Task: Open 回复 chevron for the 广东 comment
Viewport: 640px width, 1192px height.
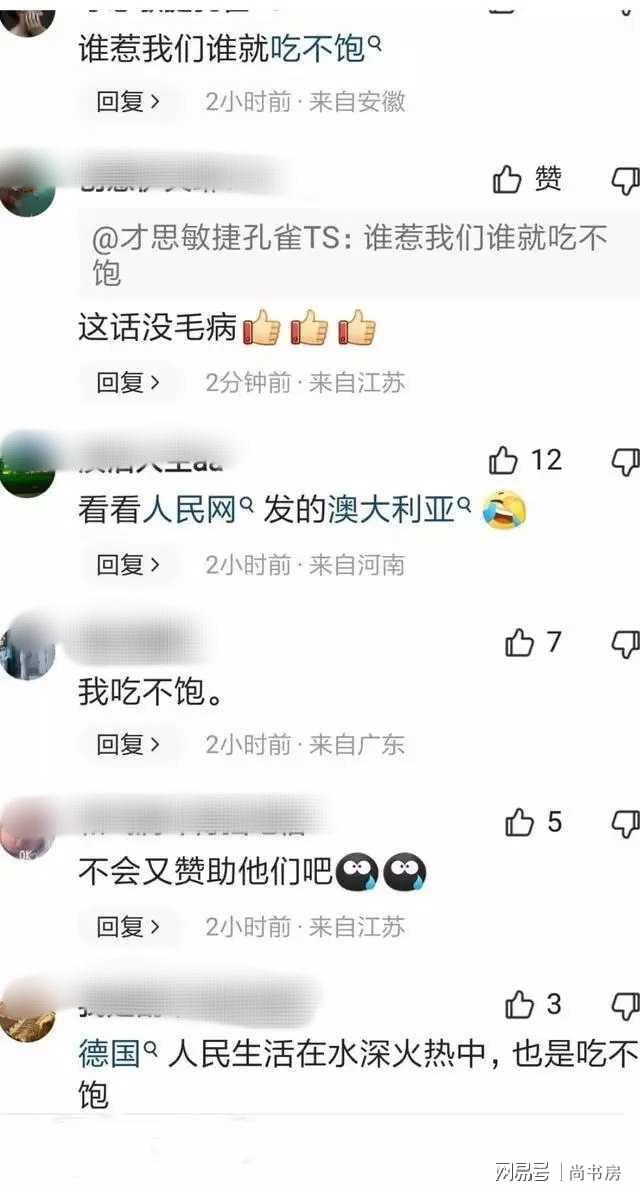Action: point(128,744)
